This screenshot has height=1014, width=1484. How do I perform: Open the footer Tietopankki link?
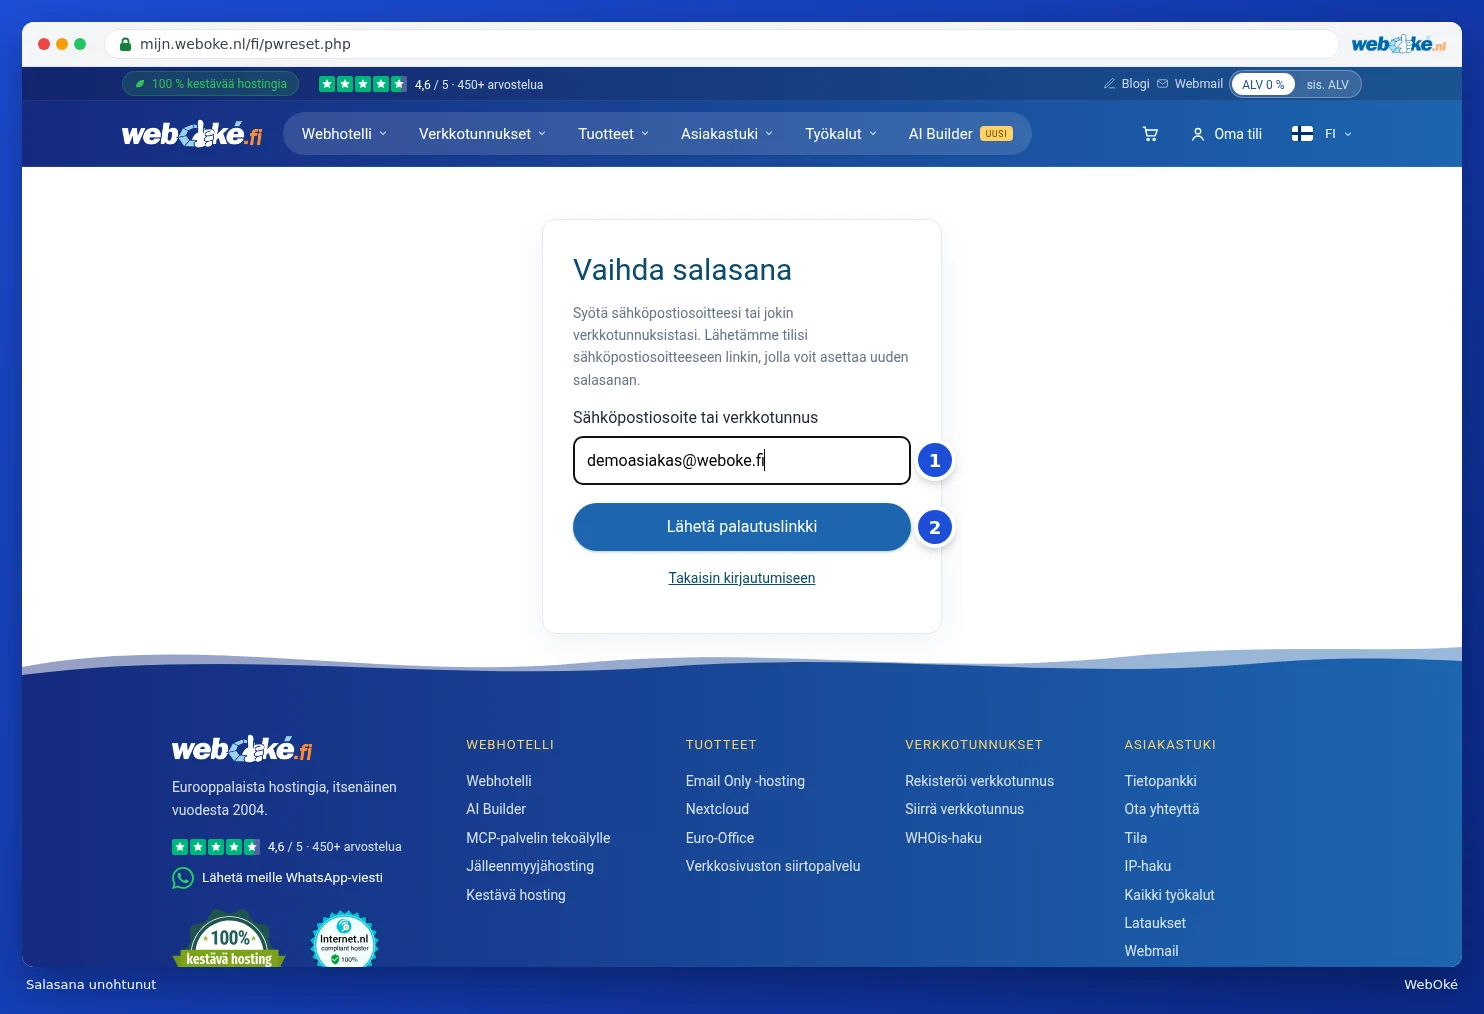1160,781
